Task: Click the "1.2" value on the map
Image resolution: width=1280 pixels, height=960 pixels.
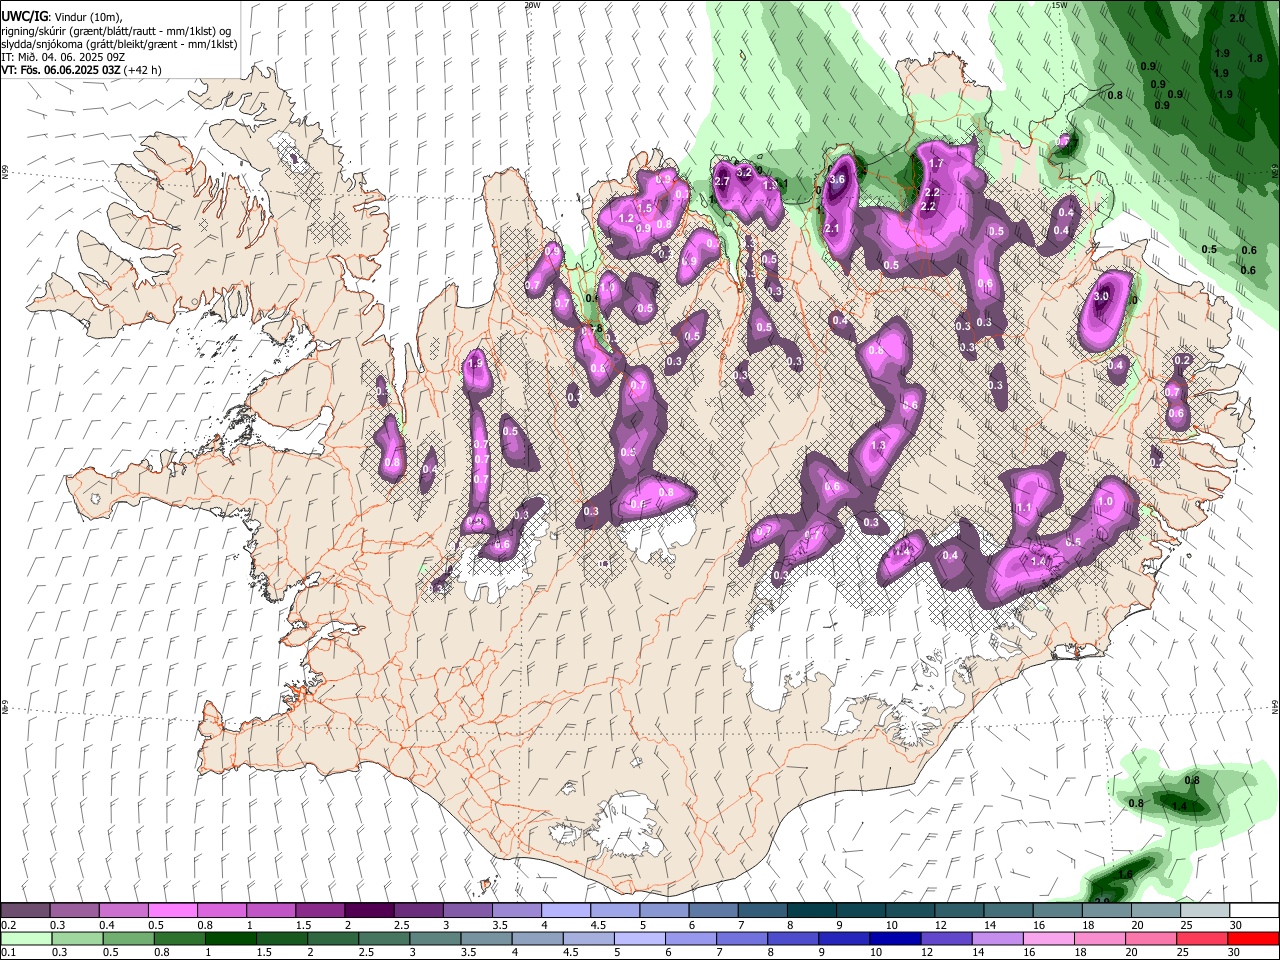Action: (628, 218)
